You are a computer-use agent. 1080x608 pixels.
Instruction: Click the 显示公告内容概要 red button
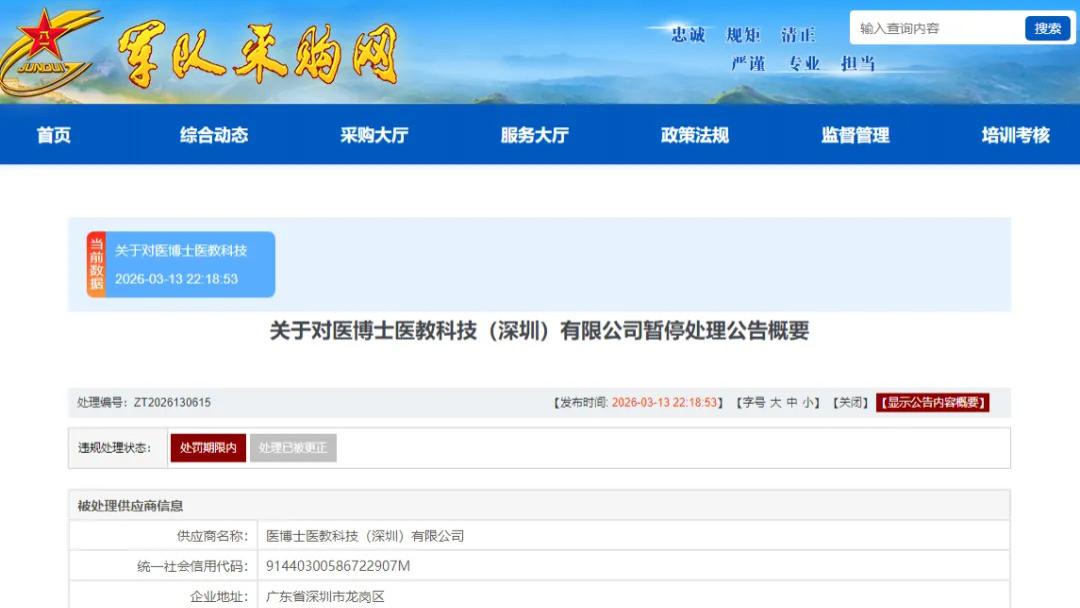(x=931, y=403)
